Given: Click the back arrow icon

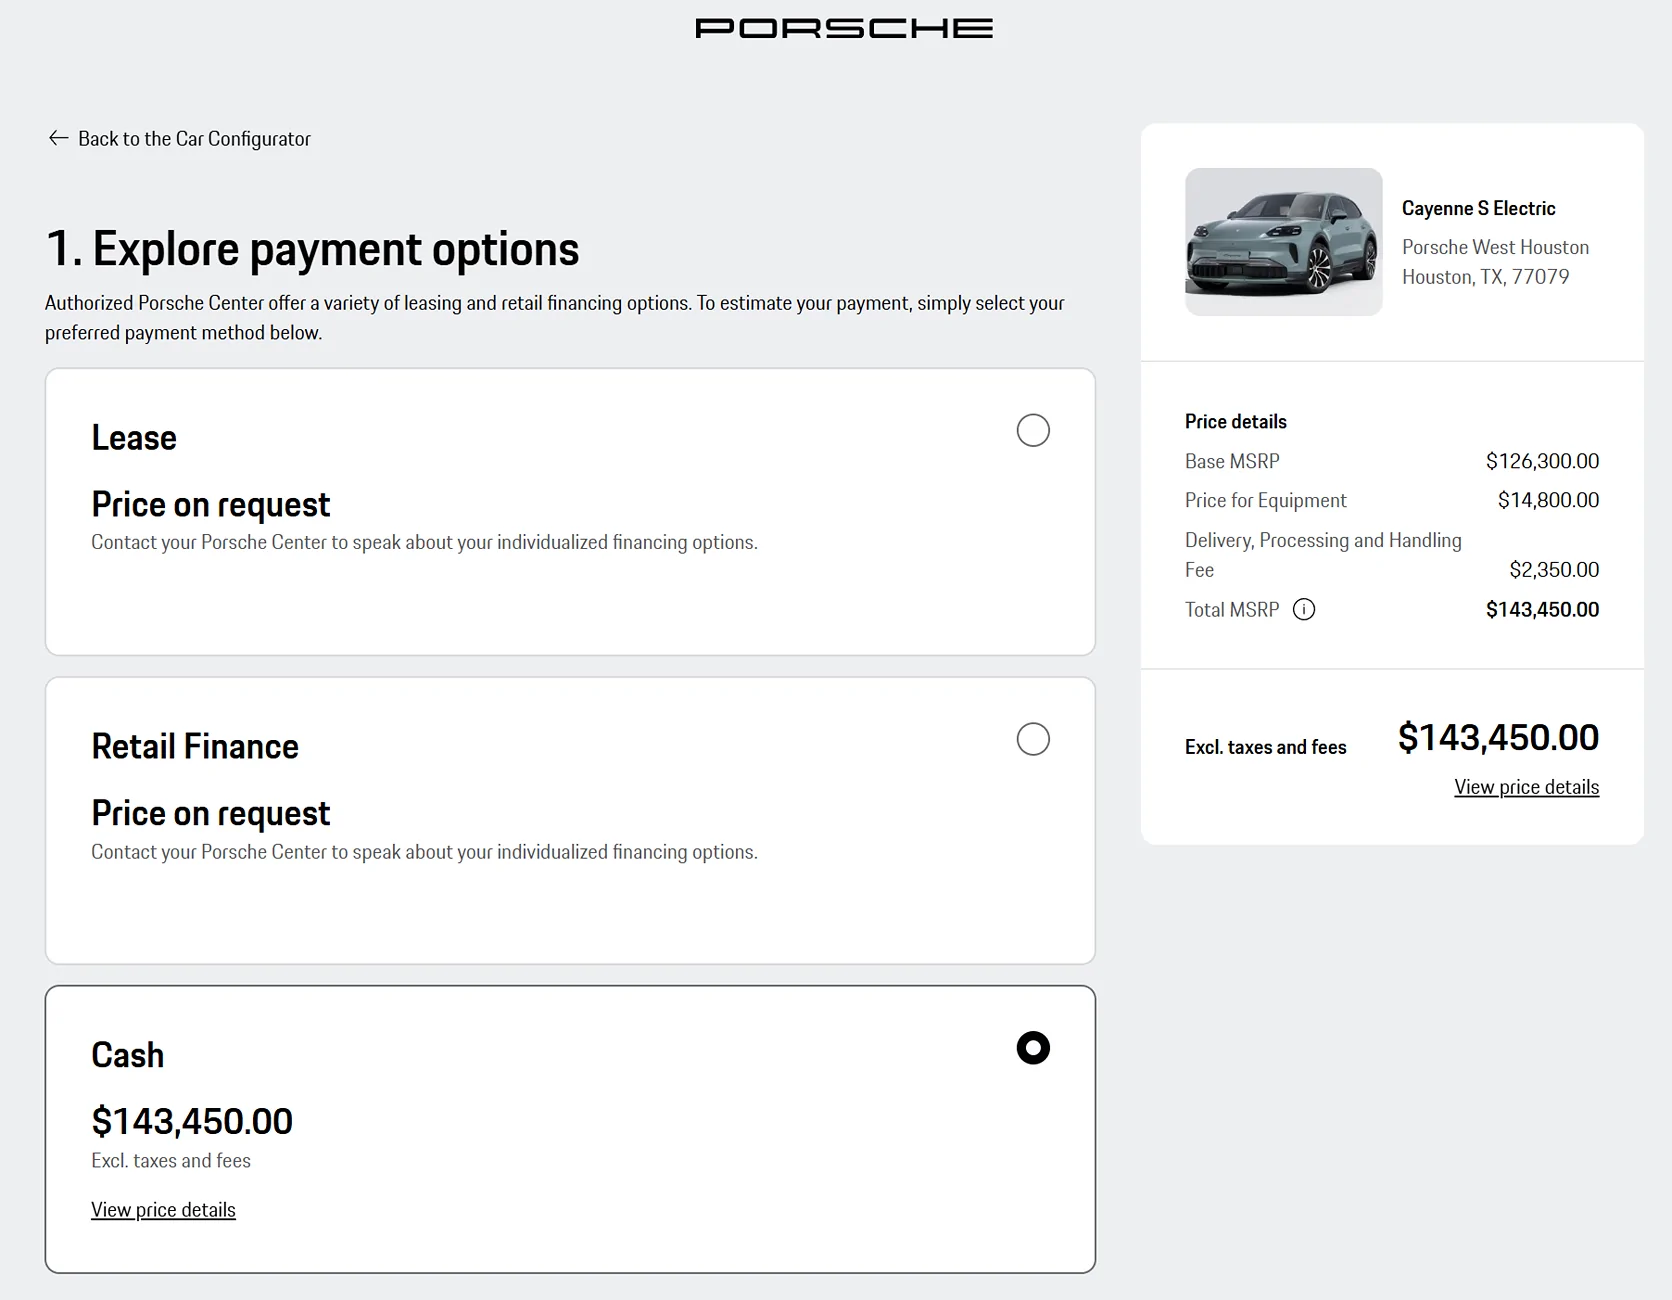Looking at the screenshot, I should click(x=58, y=138).
